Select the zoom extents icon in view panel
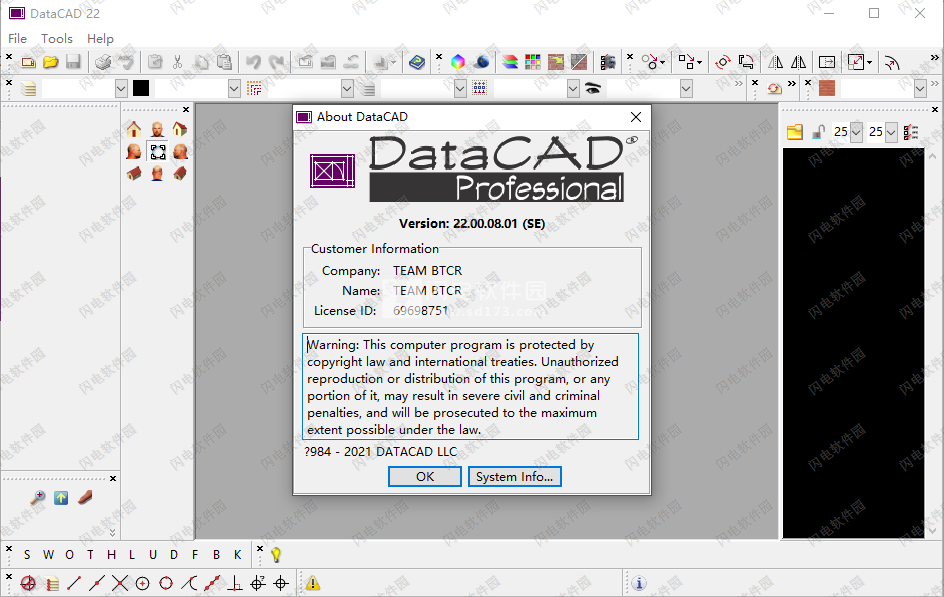944x597 pixels. [158, 152]
